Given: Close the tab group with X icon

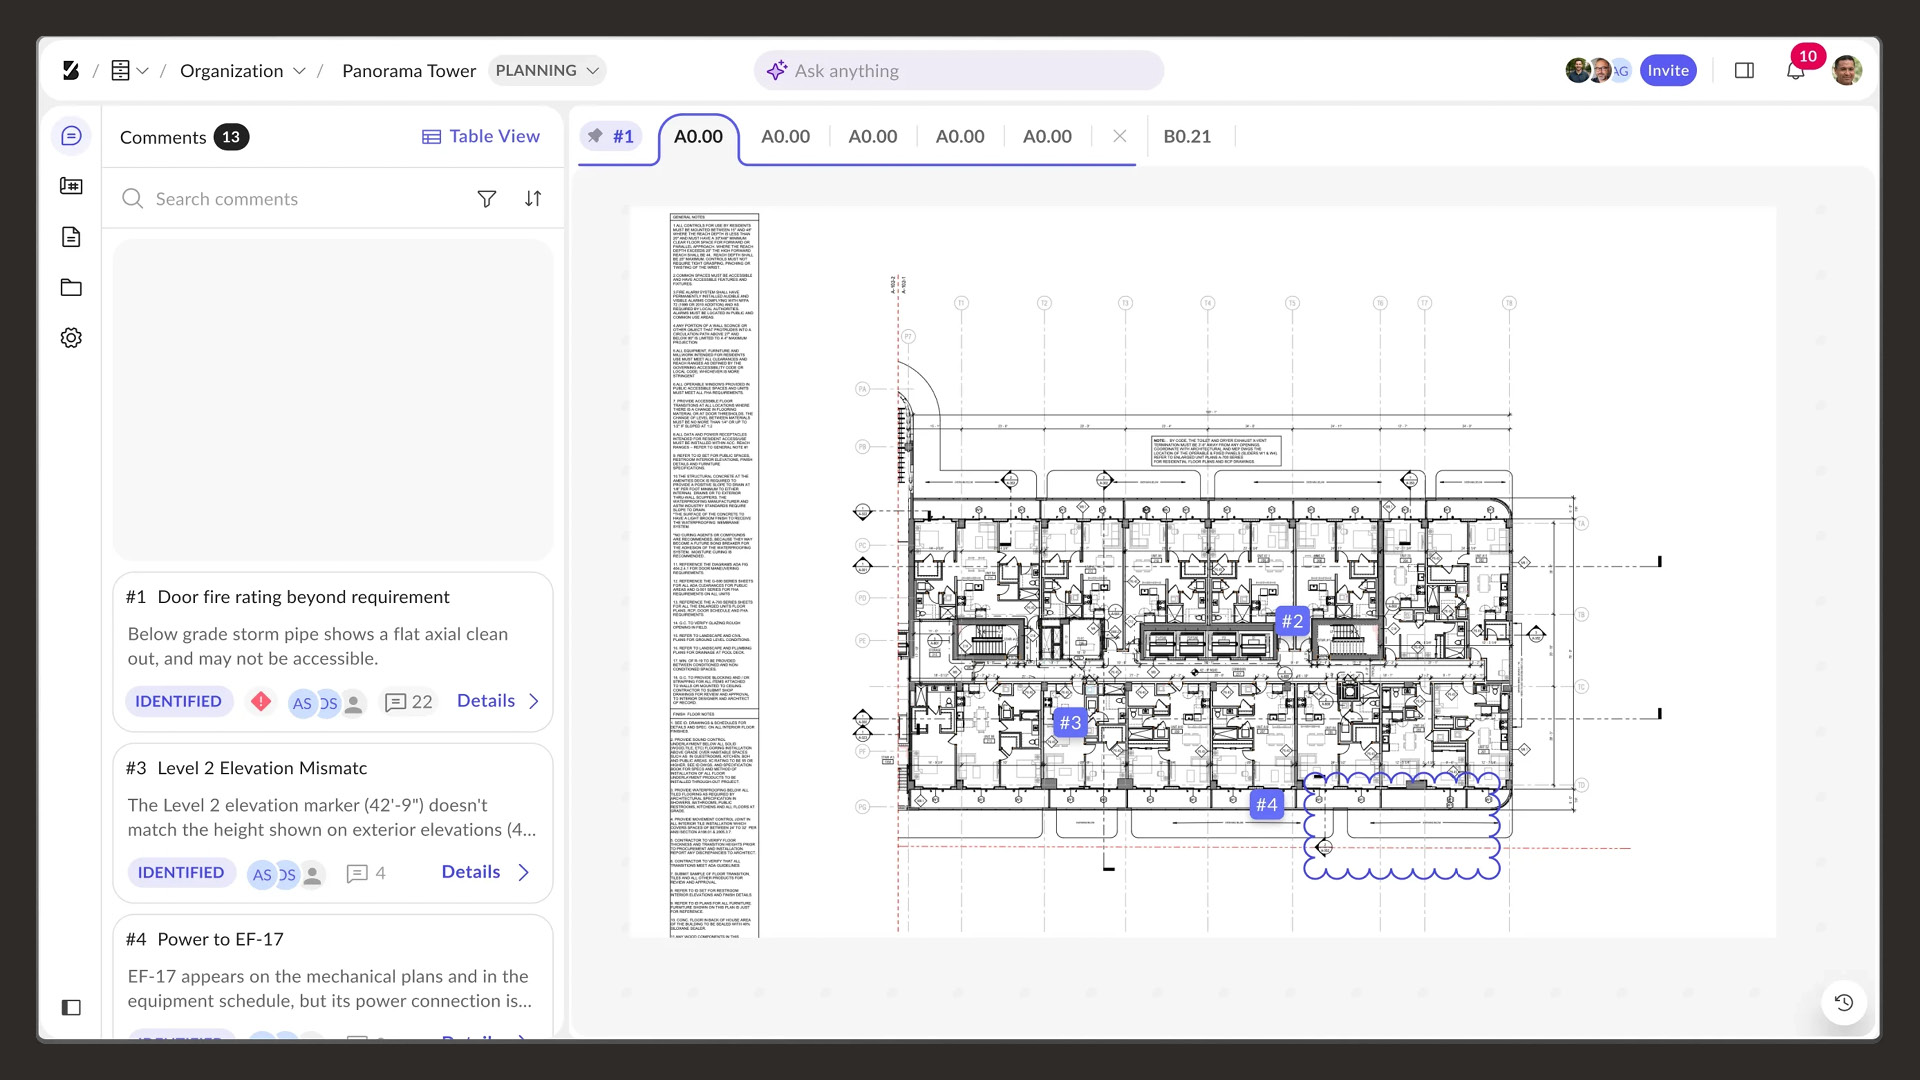Looking at the screenshot, I should (x=1120, y=136).
